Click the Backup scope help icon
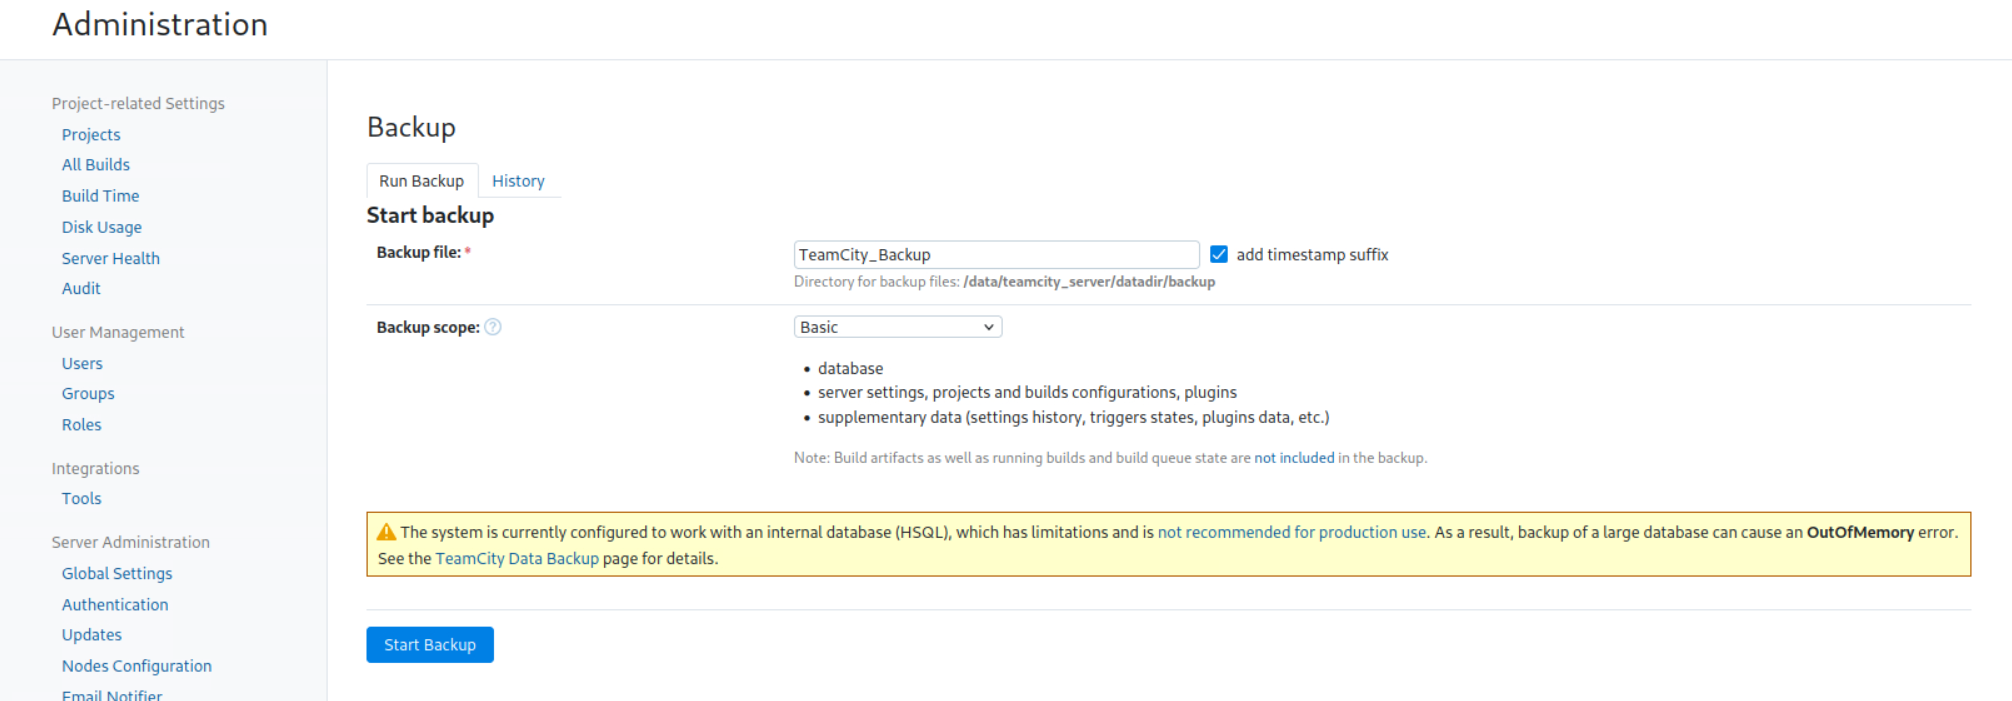This screenshot has height=701, width=2012. coord(492,327)
